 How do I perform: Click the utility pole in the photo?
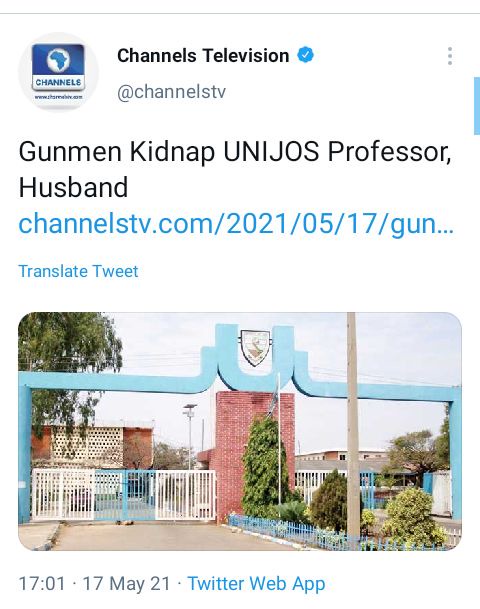pyautogui.click(x=353, y=427)
